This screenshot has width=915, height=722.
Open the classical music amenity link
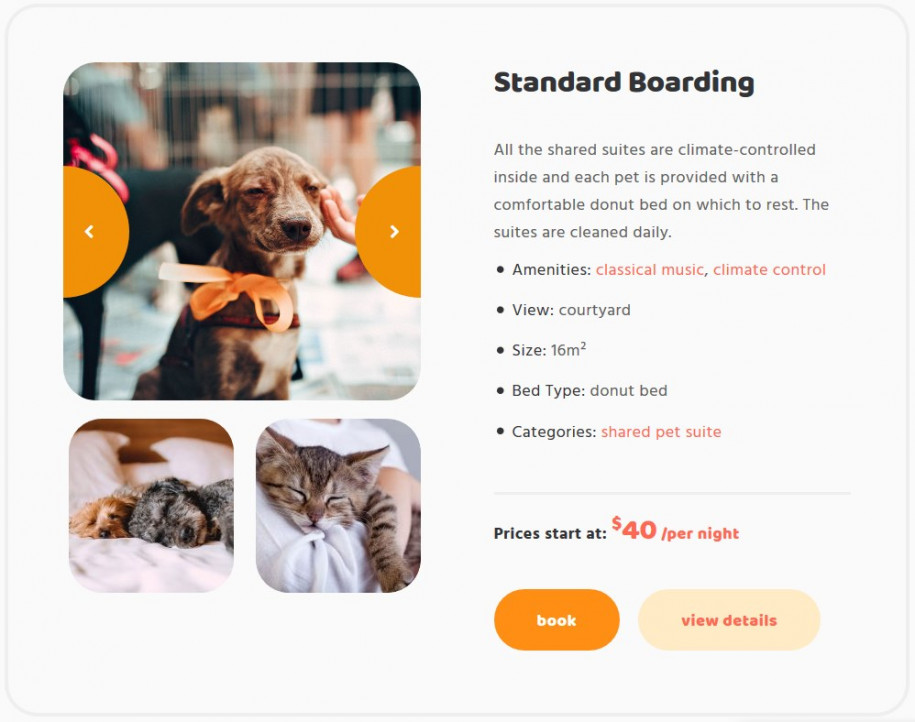649,269
